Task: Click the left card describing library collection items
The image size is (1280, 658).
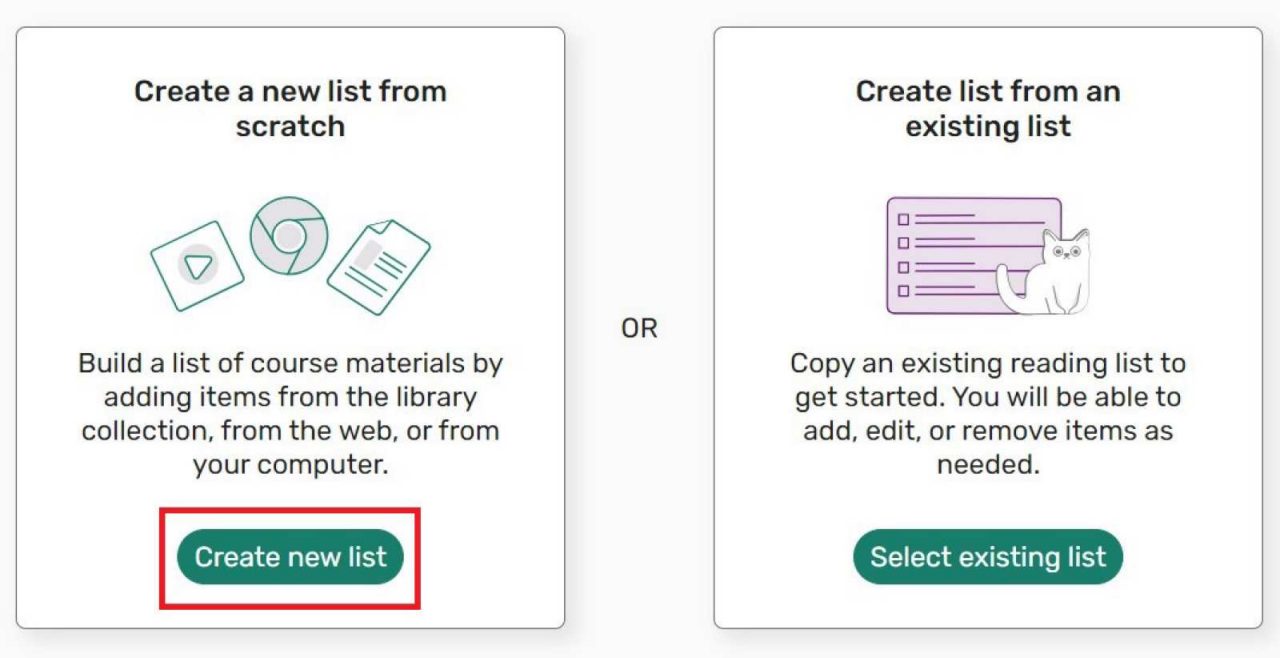Action: coord(289,330)
